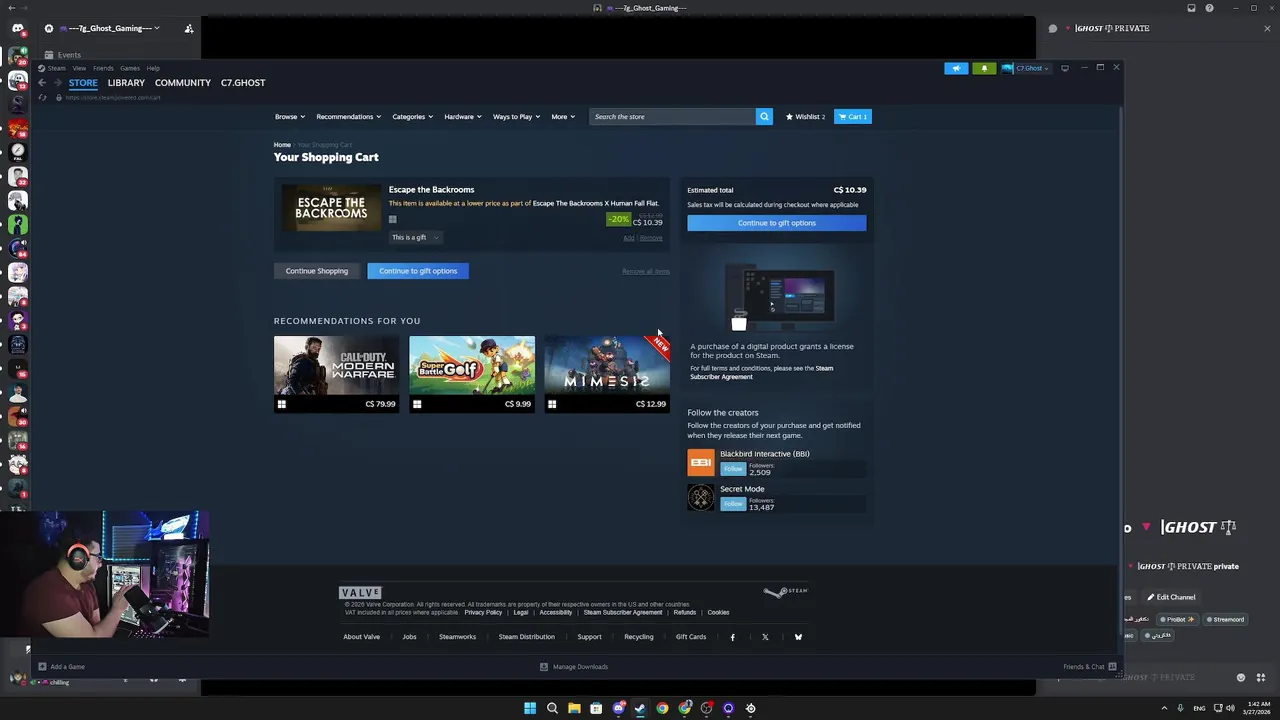Open the Games menu in Steam
Image resolution: width=1280 pixels, height=720 pixels.
click(130, 68)
